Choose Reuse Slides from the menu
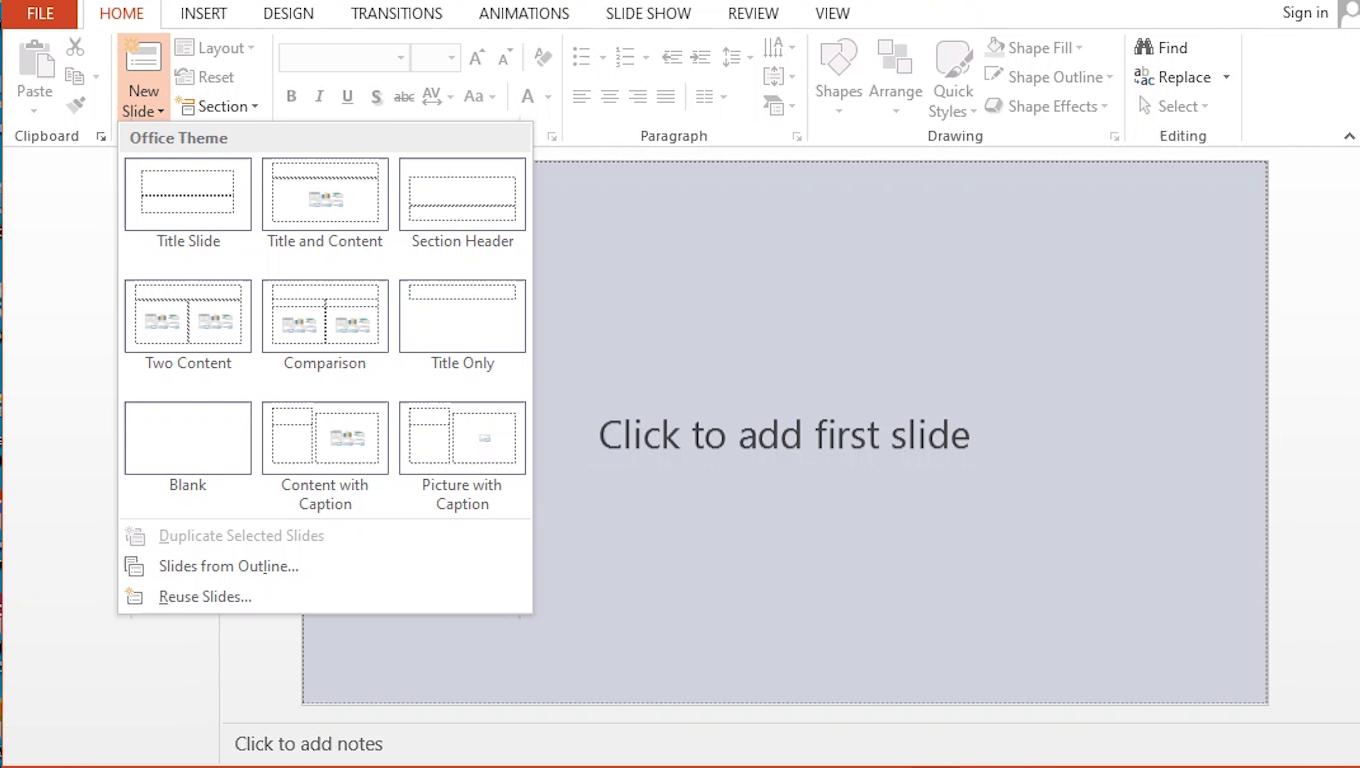This screenshot has height=768, width=1360. point(205,597)
